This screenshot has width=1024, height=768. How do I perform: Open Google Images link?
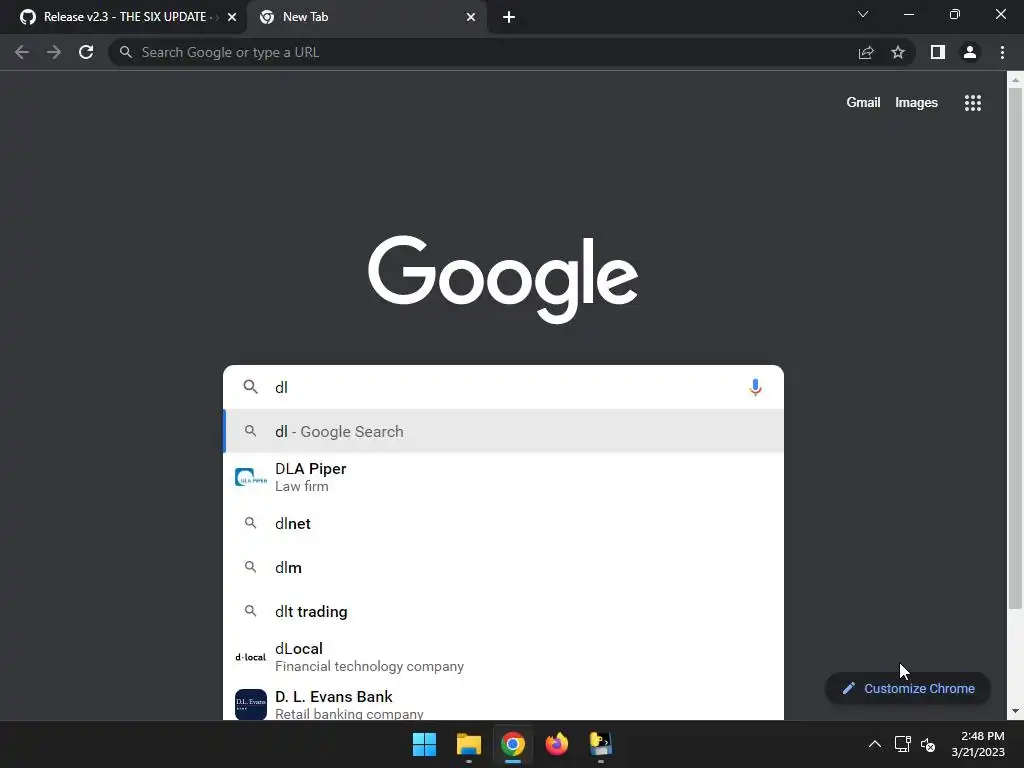tap(916, 103)
